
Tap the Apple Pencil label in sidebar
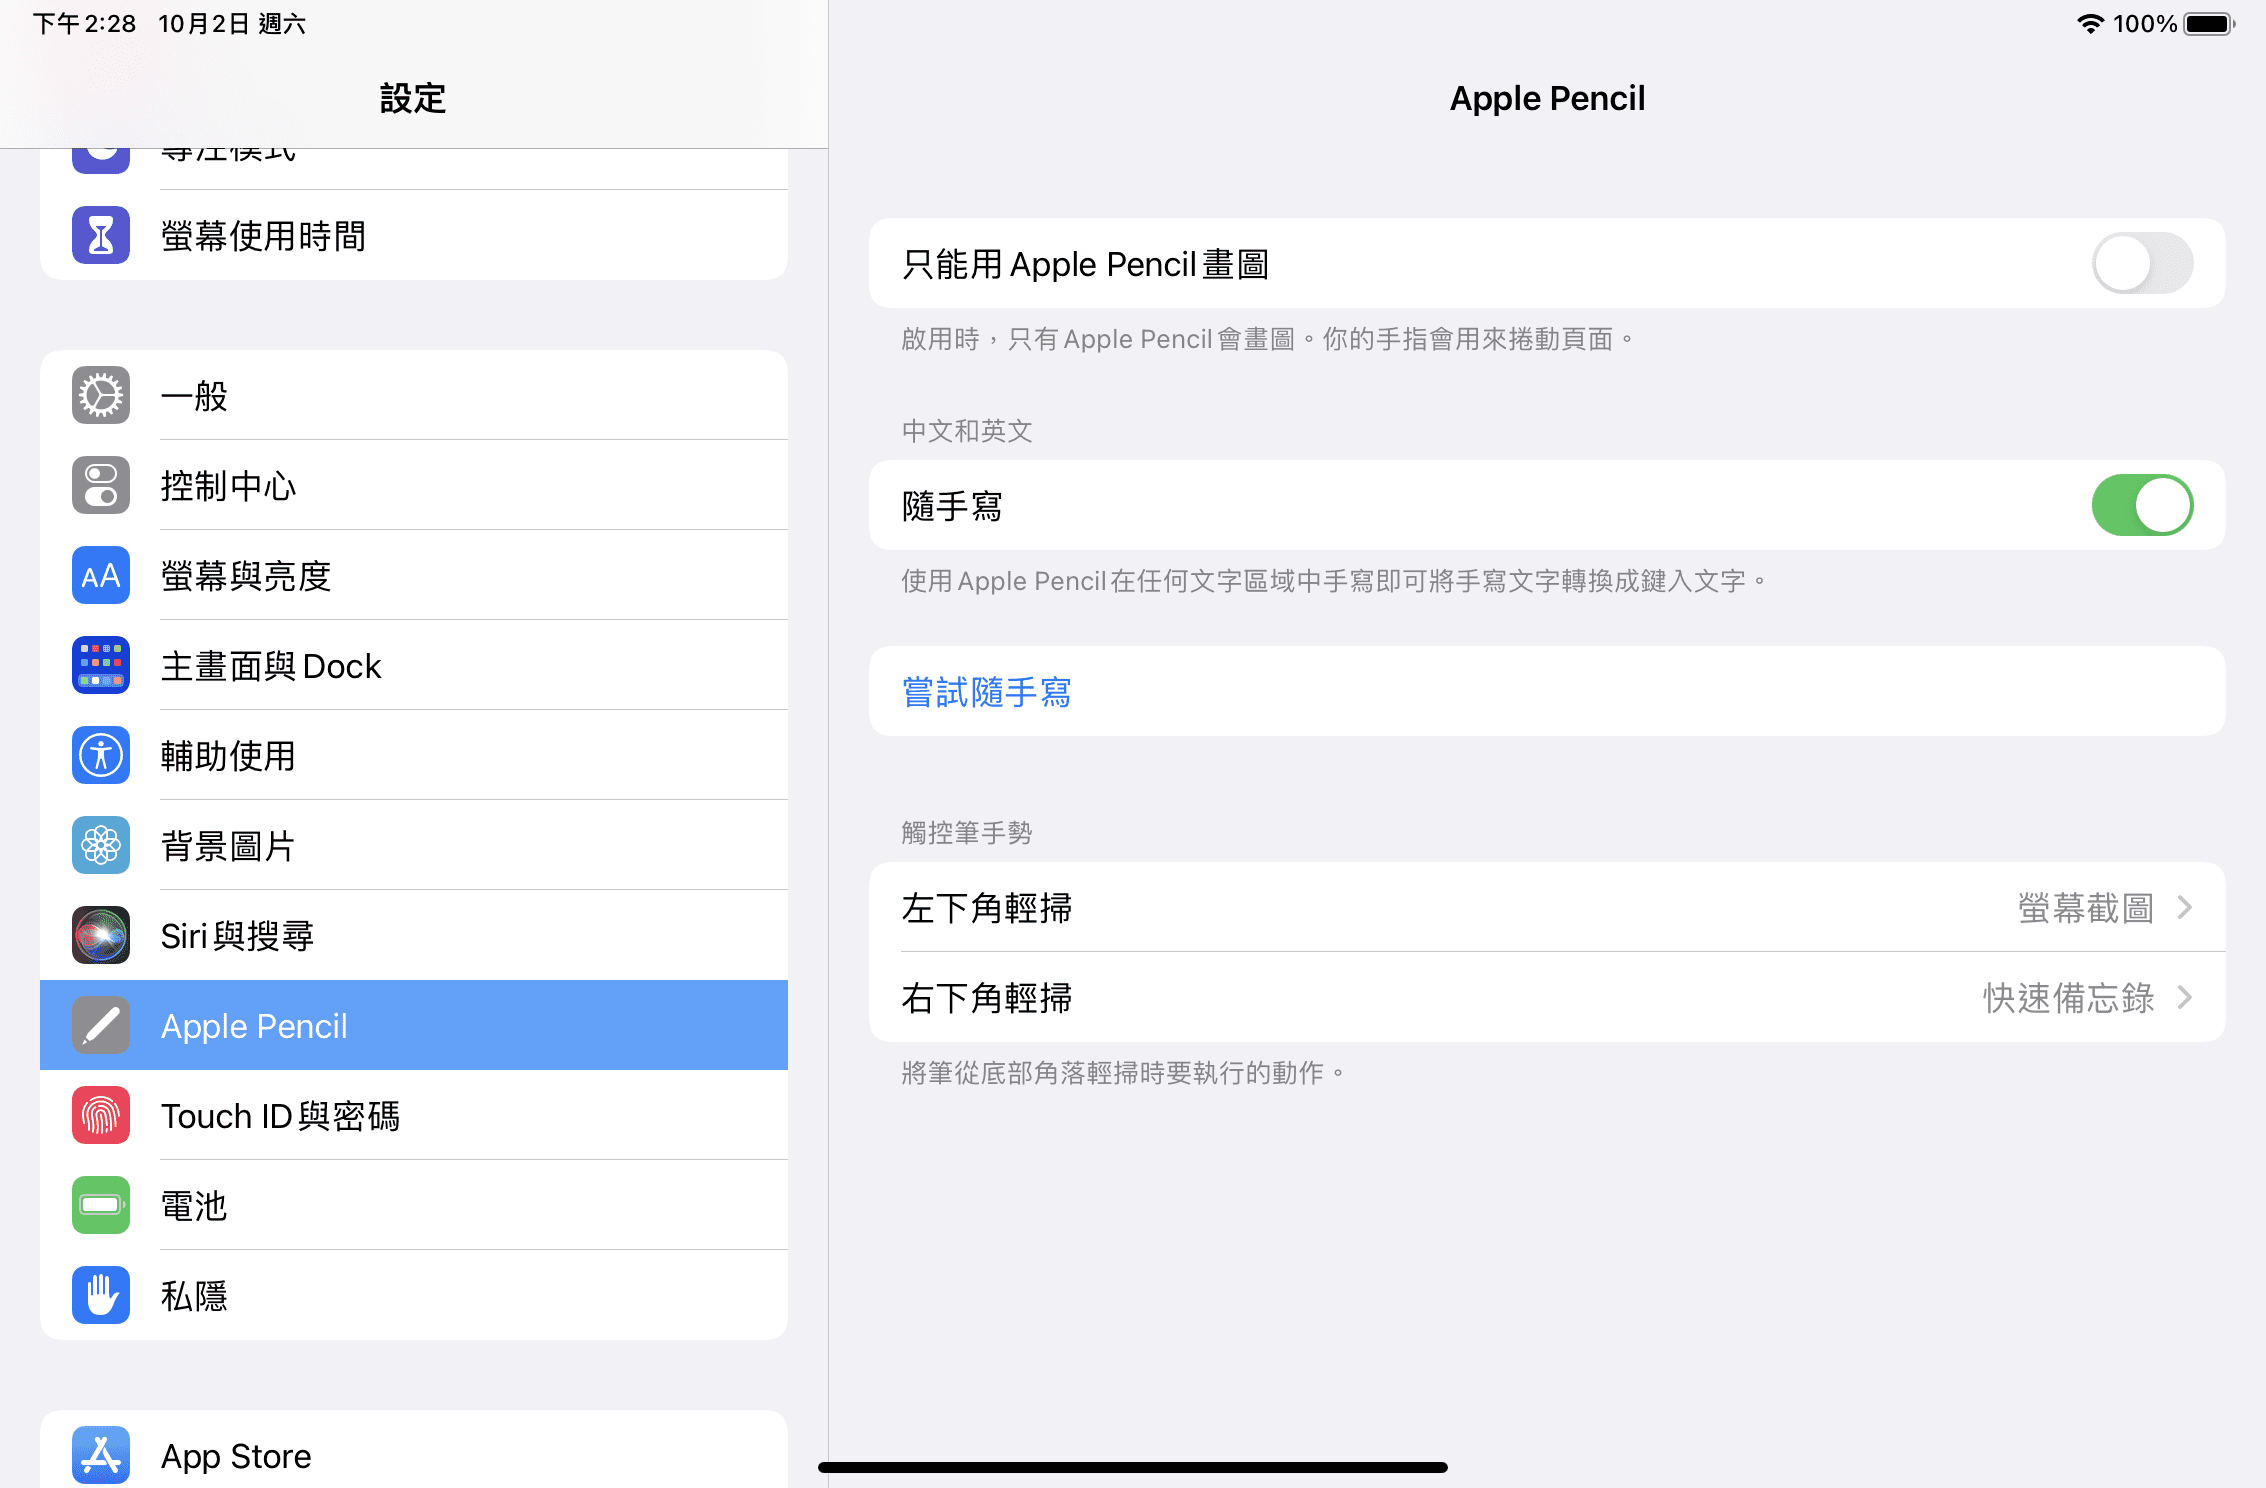pos(254,1026)
